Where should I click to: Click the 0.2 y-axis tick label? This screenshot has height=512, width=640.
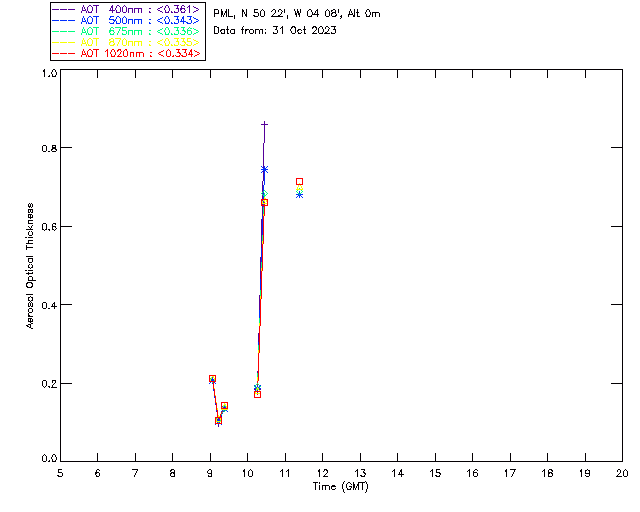(x=49, y=383)
